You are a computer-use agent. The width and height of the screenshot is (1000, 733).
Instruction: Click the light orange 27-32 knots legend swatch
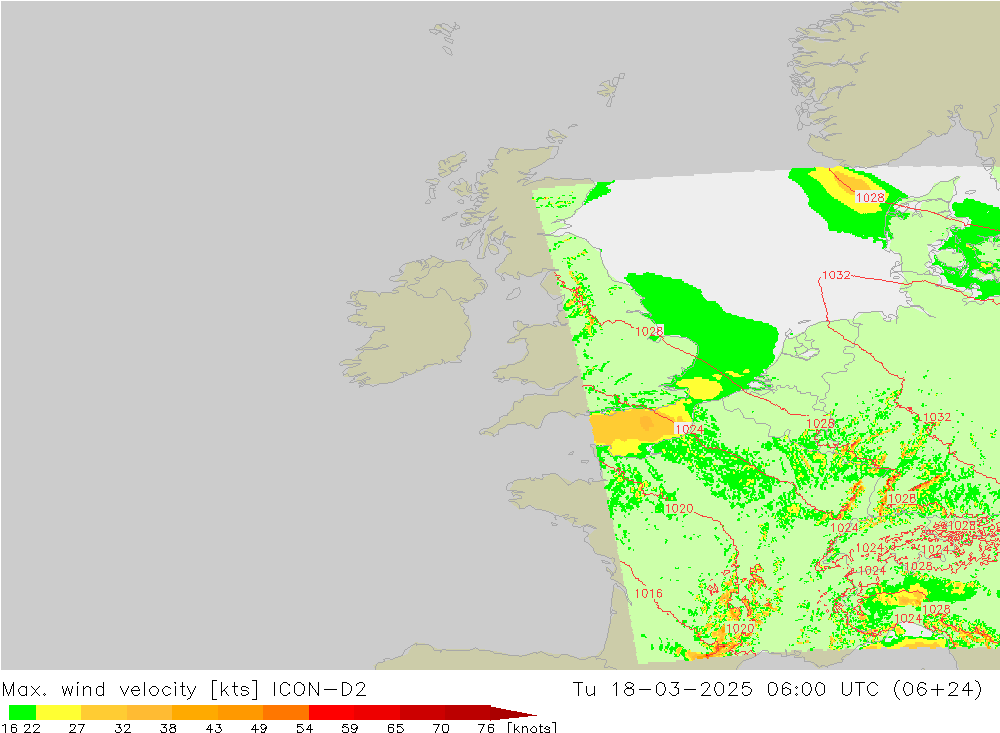tap(104, 712)
